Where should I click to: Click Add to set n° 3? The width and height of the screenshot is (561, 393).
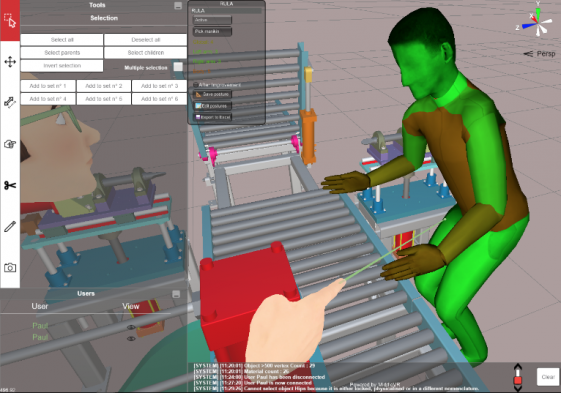pos(159,86)
